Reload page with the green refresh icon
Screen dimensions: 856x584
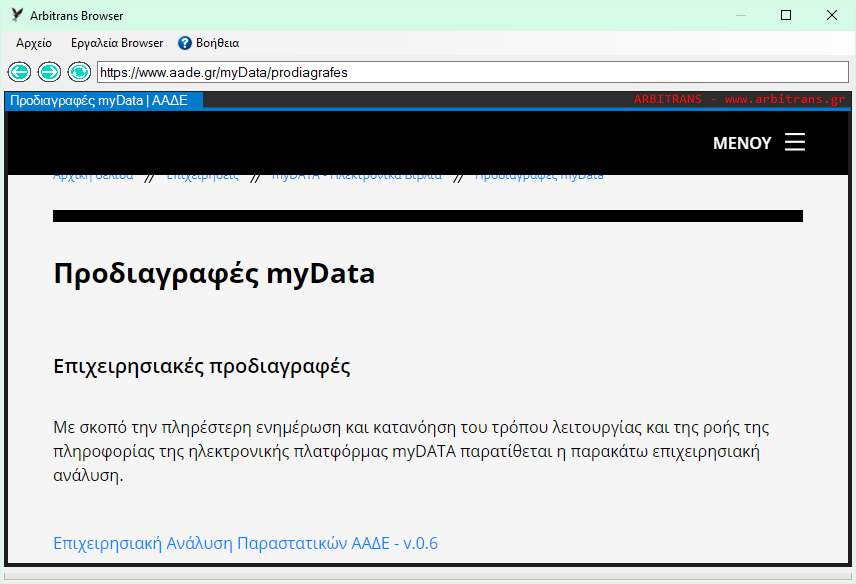click(x=79, y=72)
